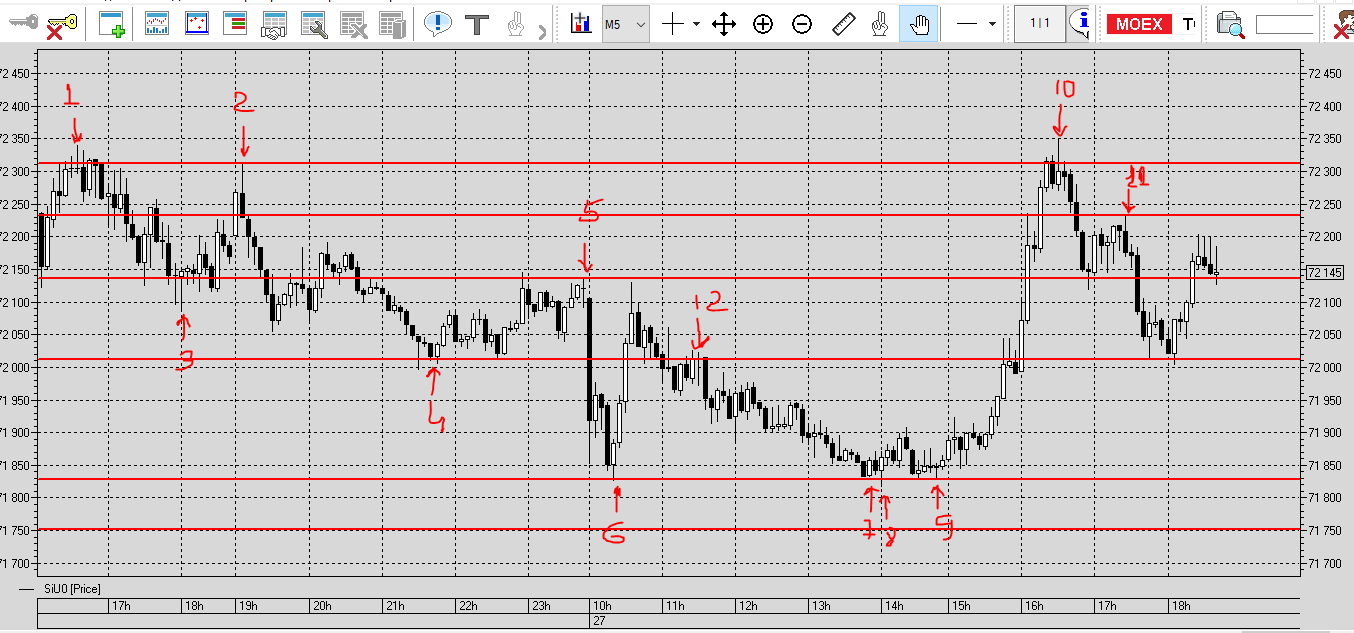This screenshot has height=633, width=1354.
Task: Select the crosshair cursor tool
Action: pos(672,24)
